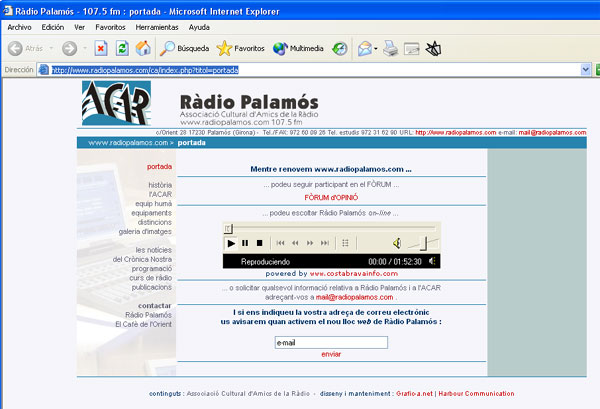This screenshot has height=409, width=600.
Task: Play the media player stream
Action: pos(231,243)
